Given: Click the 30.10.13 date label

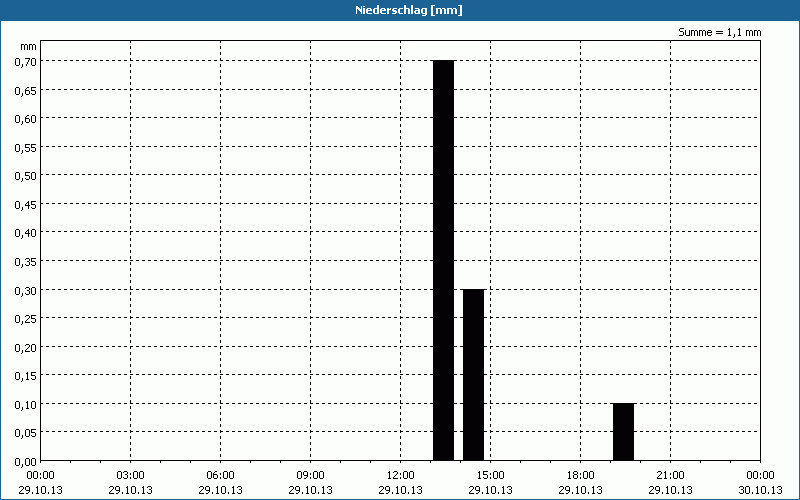Looking at the screenshot, I should click(x=760, y=490).
